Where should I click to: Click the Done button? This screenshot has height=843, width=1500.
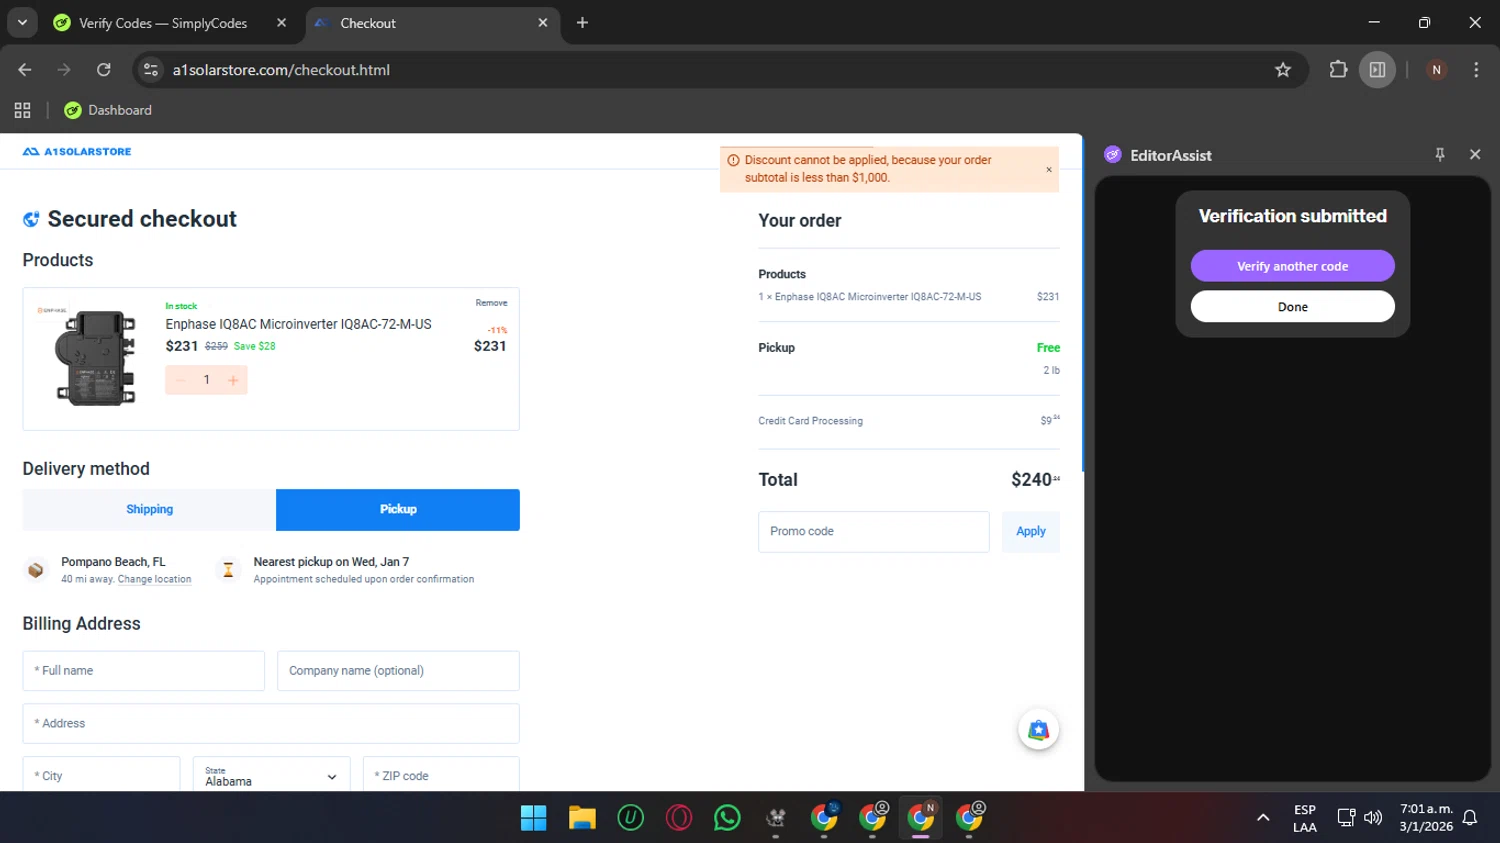pyautogui.click(x=1292, y=307)
